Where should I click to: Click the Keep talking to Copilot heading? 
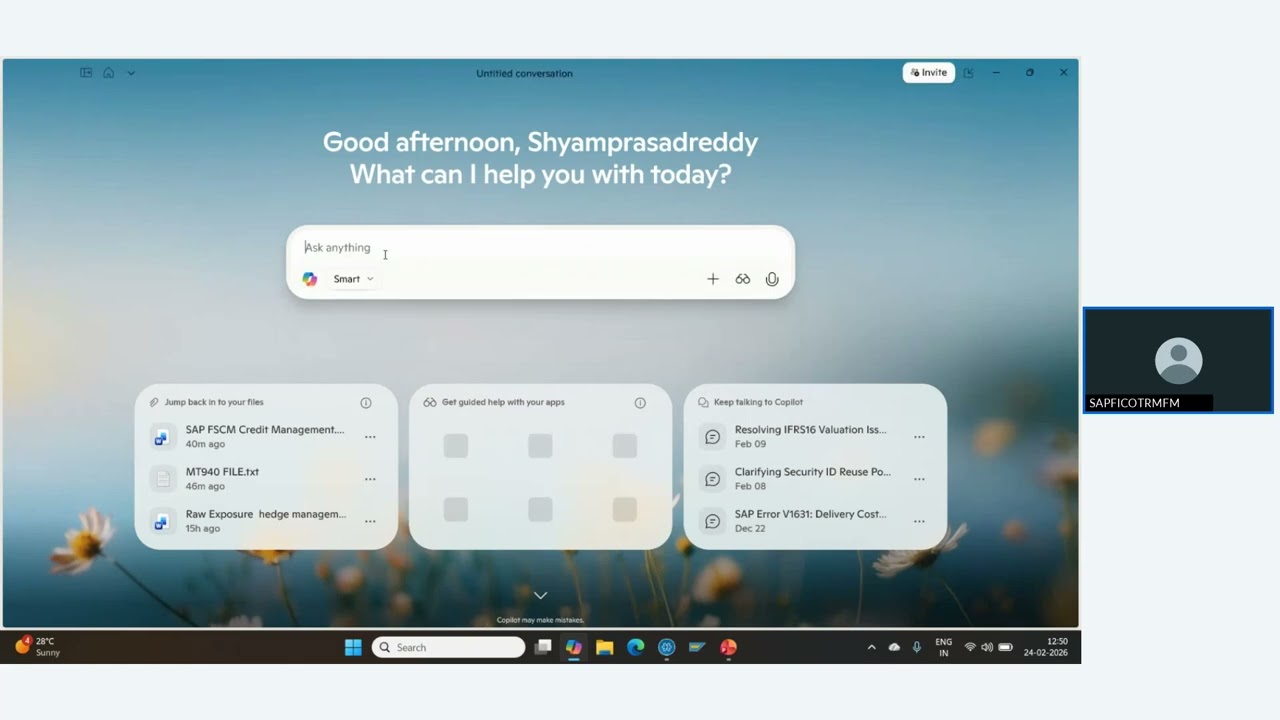(758, 402)
